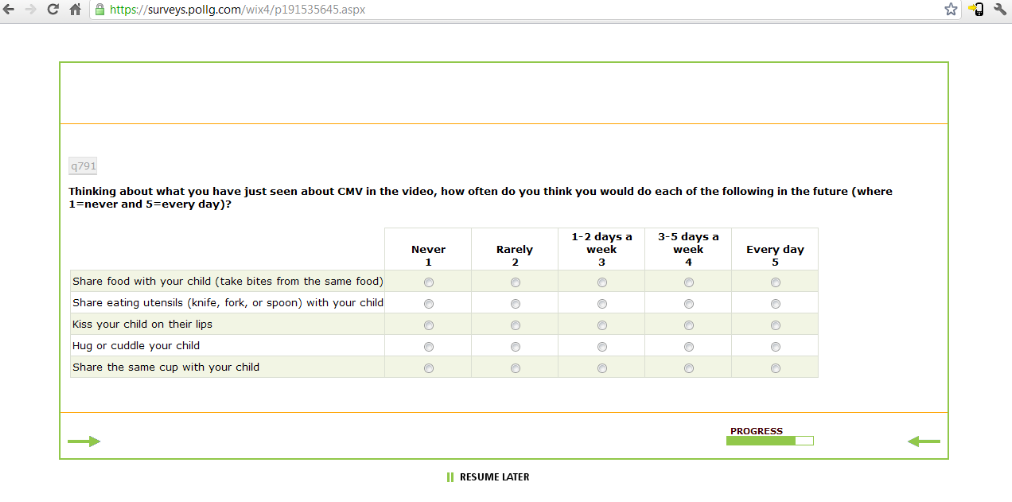1012x502 pixels.
Task: Select Rarely for Kiss your child on lips
Action: [515, 325]
